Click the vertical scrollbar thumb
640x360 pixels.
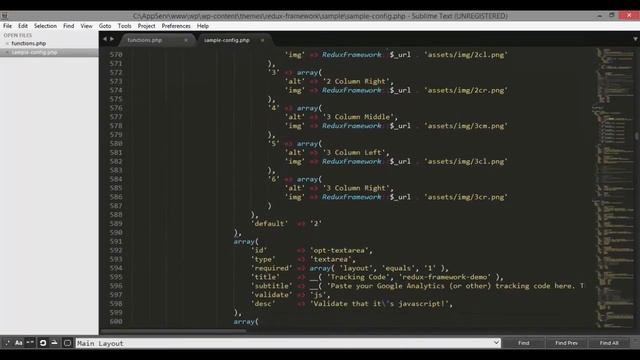pos(637,136)
